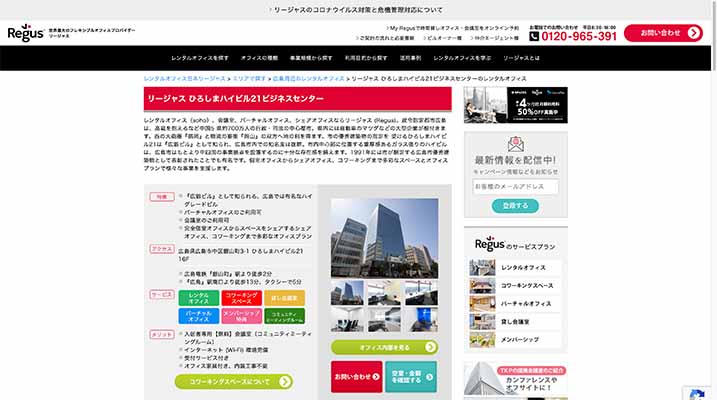Select the bottom-row middle interior thumbnail
Image resolution: width=717 pixels, height=400 pixels.
(x=385, y=320)
